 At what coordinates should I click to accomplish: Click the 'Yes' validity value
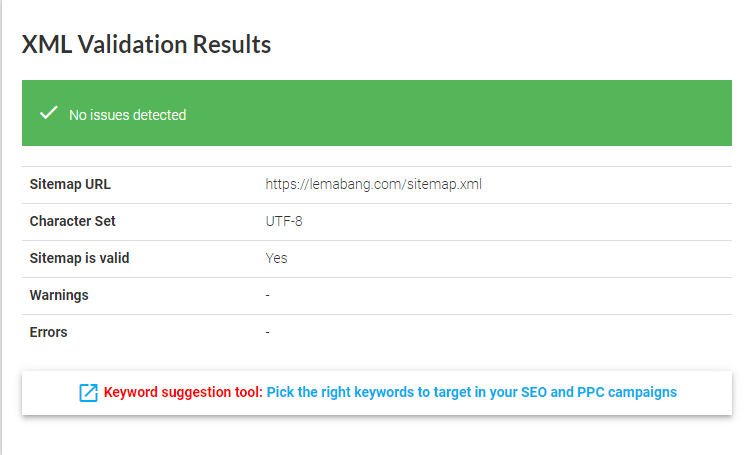pos(276,258)
